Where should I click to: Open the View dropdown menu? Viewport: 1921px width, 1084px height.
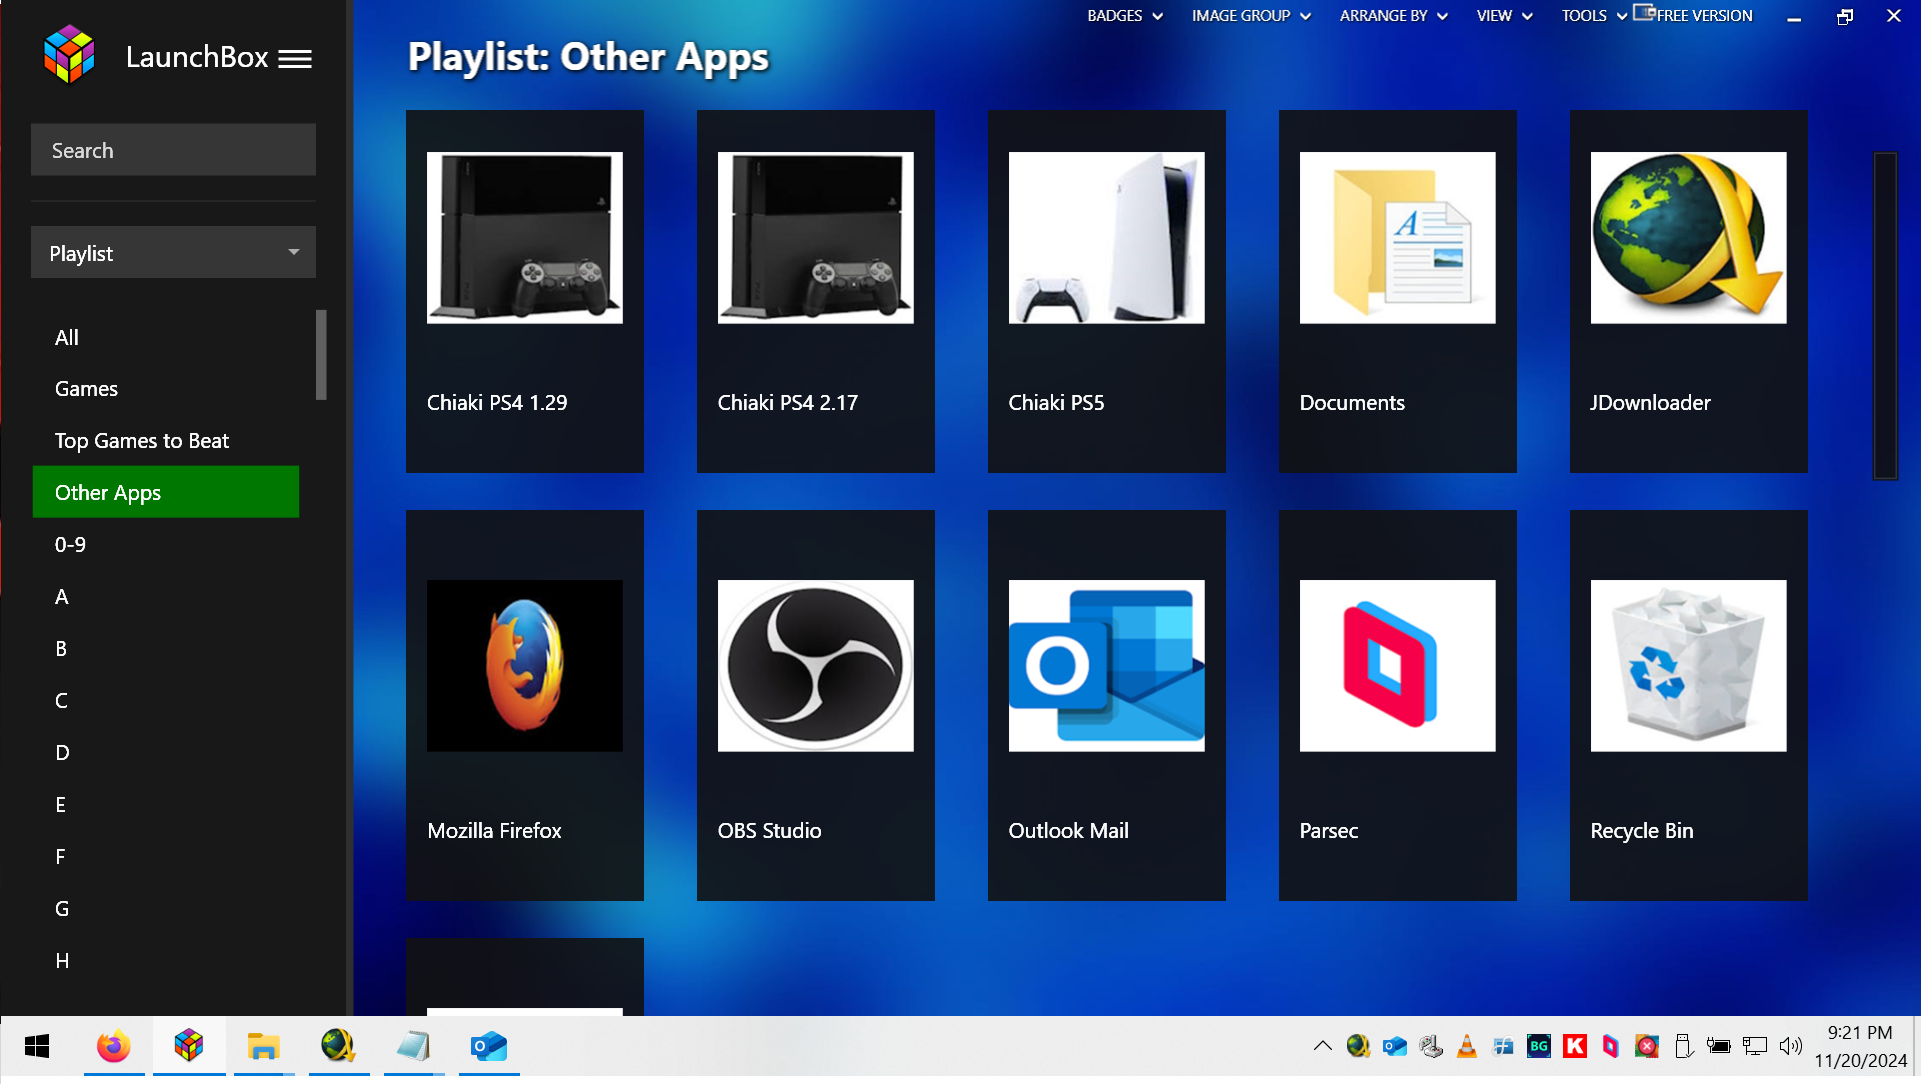point(1504,16)
